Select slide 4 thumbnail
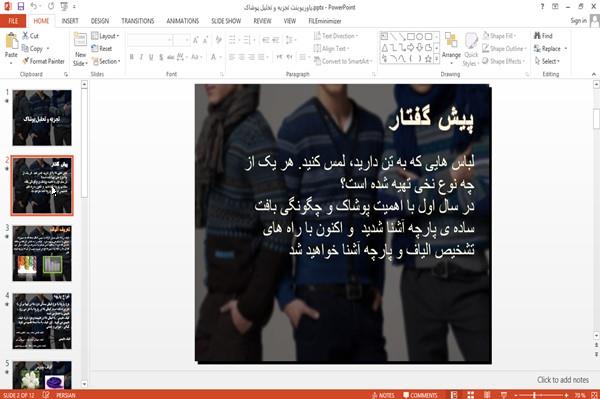Screen dimensions: 600x399 (x=42, y=321)
